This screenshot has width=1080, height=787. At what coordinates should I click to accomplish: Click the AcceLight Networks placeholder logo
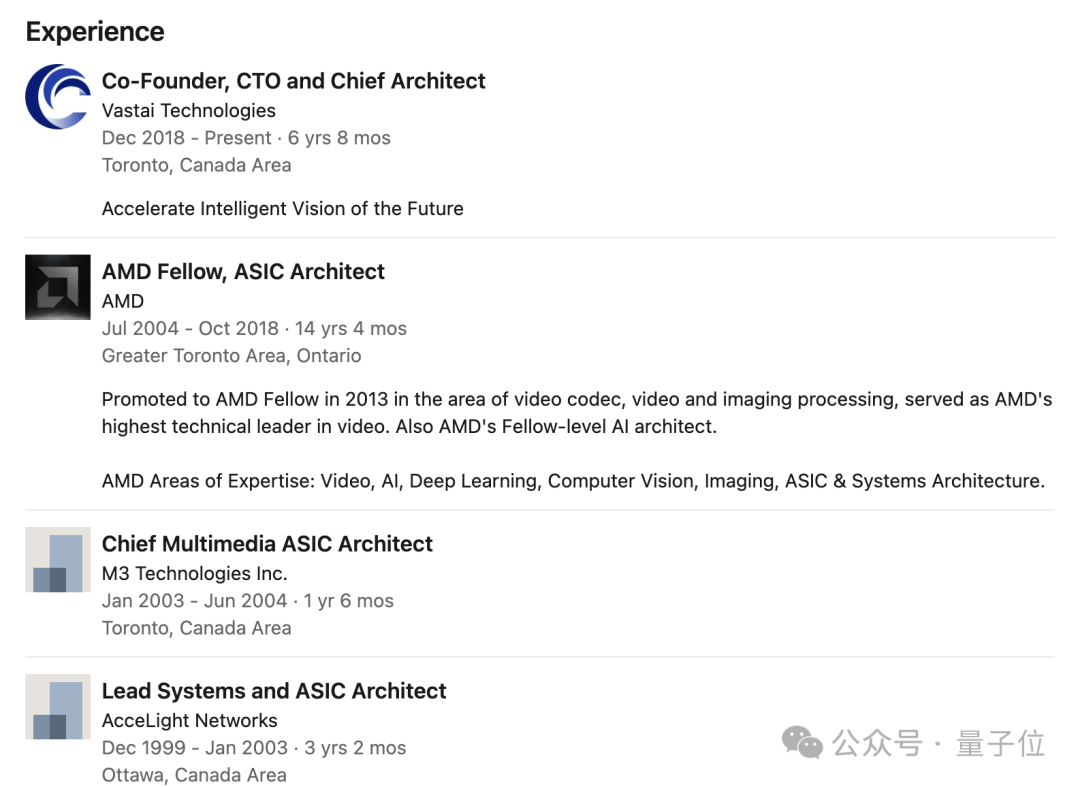58,706
